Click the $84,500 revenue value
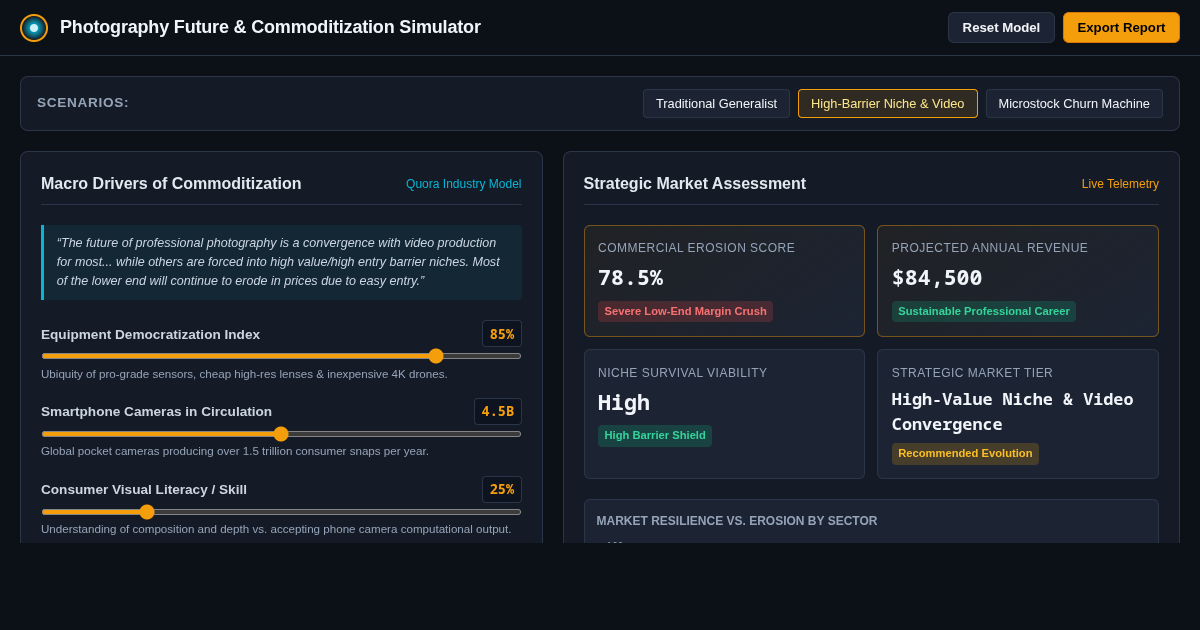Viewport: 1200px width, 630px height. click(x=937, y=278)
